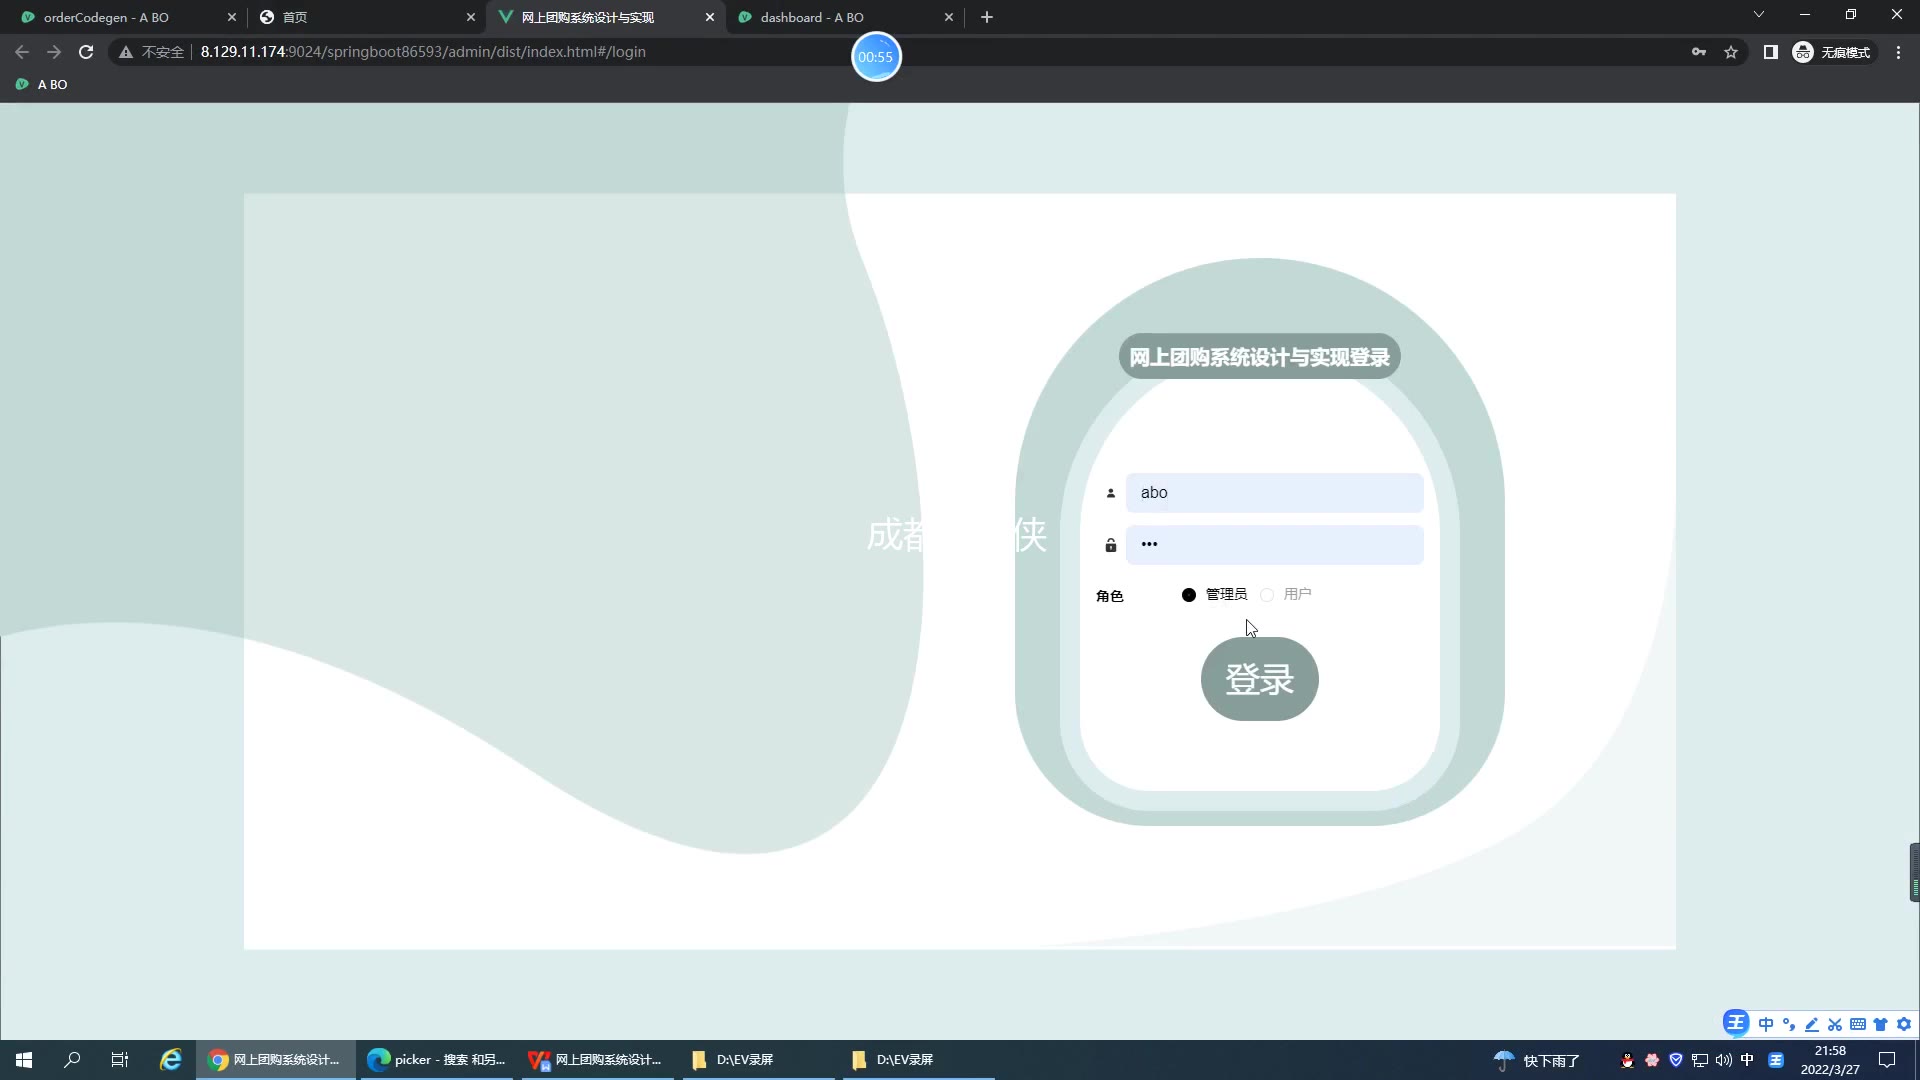This screenshot has width=1920, height=1080.
Task: Click the username field containing abo
Action: 1274,493
